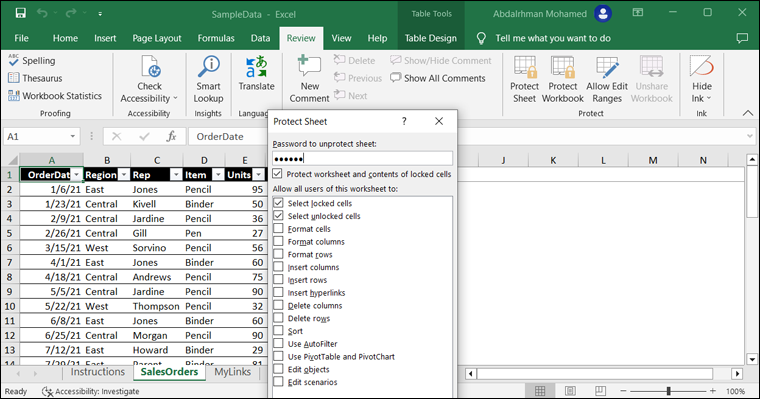Image resolution: width=760 pixels, height=399 pixels.
Task: Switch to Normal view icon
Action: [540, 391]
